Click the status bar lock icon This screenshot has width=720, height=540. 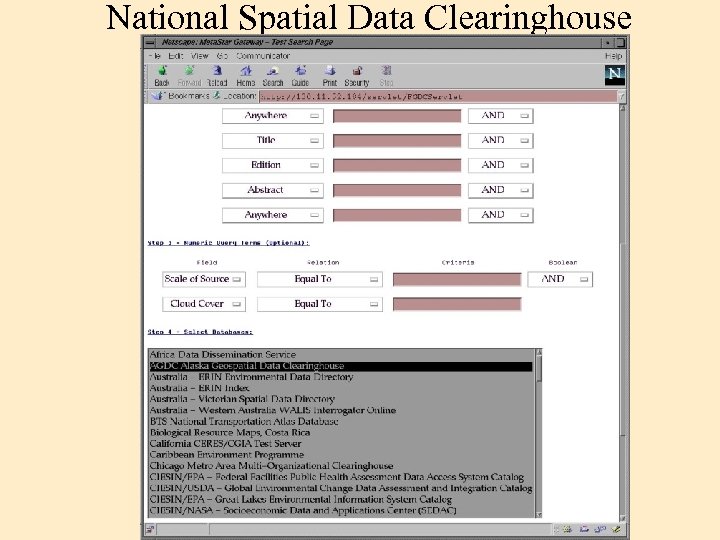click(x=151, y=529)
